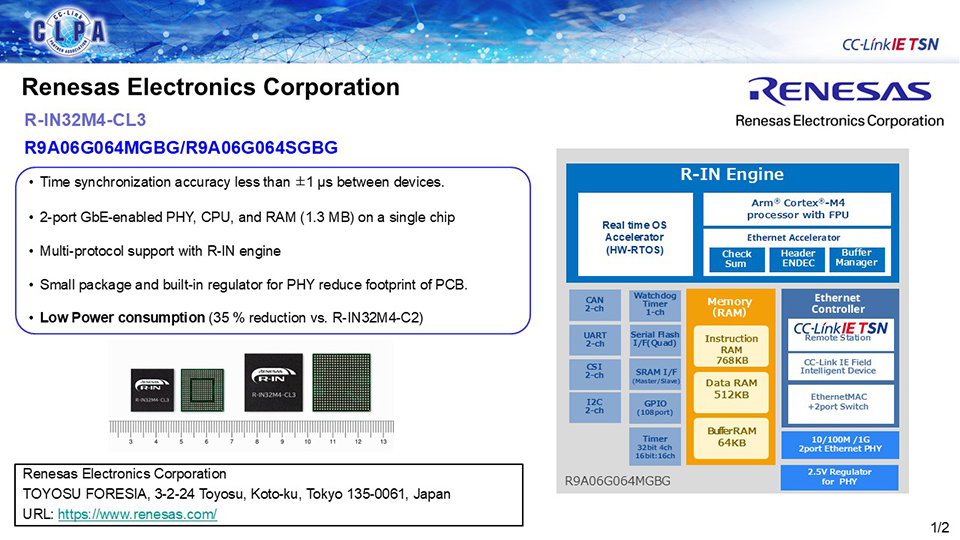
Task: Click the Ethernet Accelerator label
Action: (x=793, y=238)
